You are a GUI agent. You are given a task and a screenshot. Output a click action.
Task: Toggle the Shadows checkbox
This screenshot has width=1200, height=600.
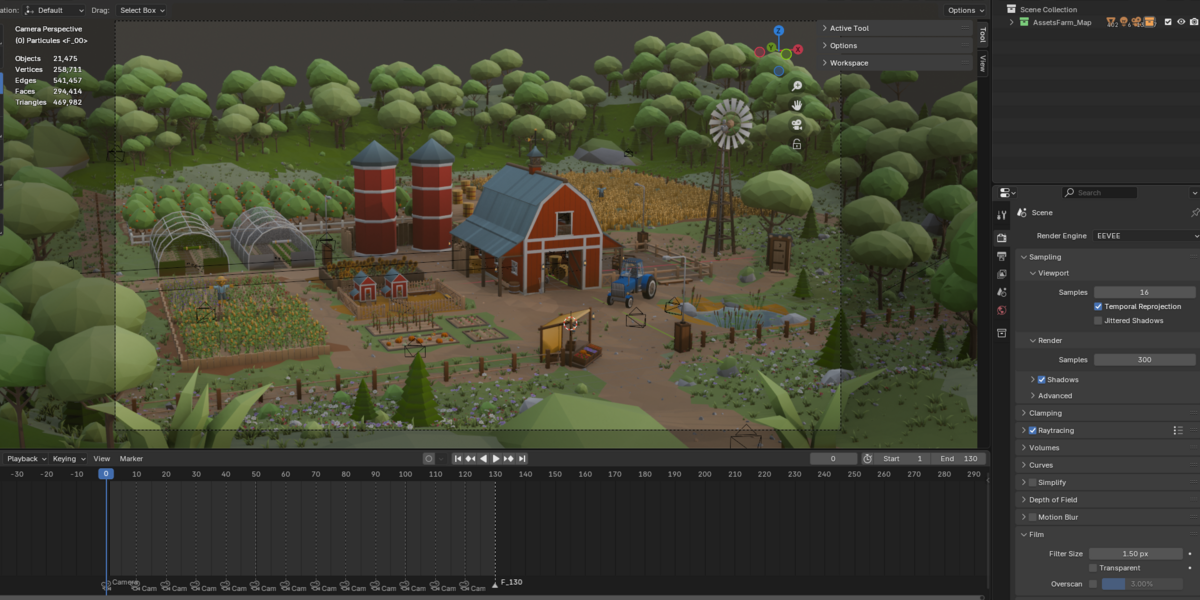click(x=1042, y=380)
